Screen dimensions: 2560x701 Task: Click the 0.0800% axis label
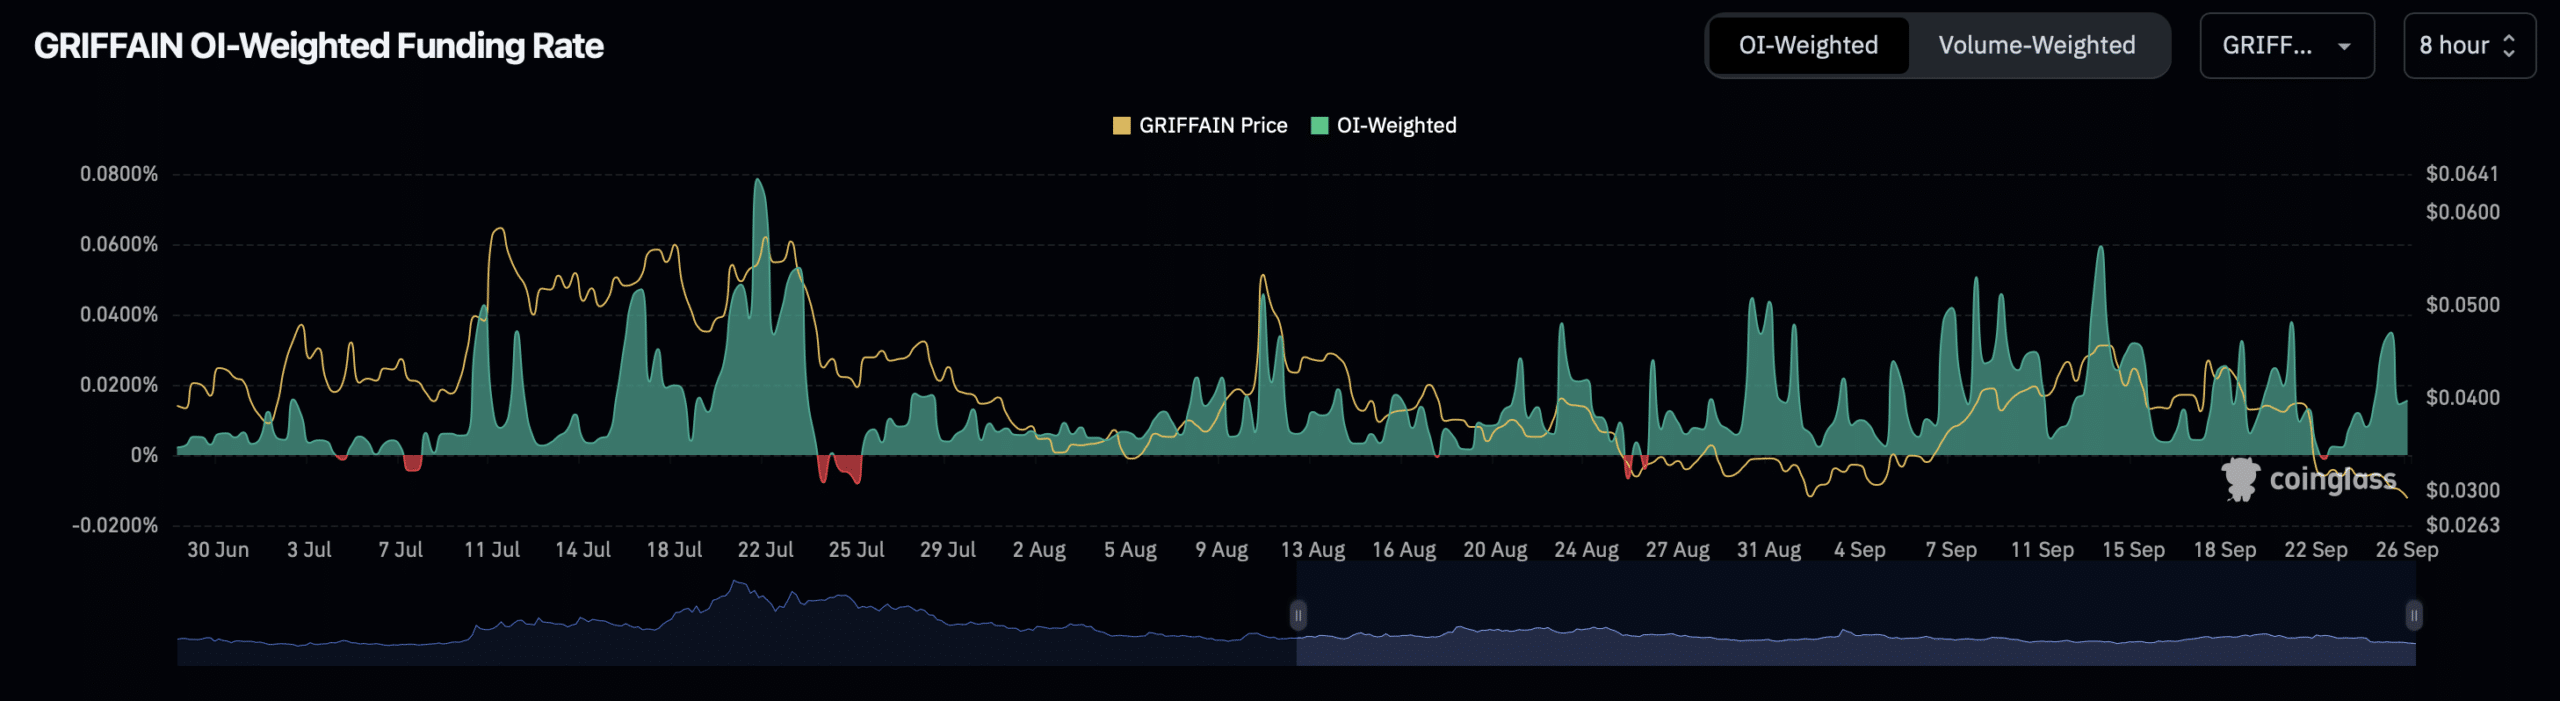[x=119, y=174]
